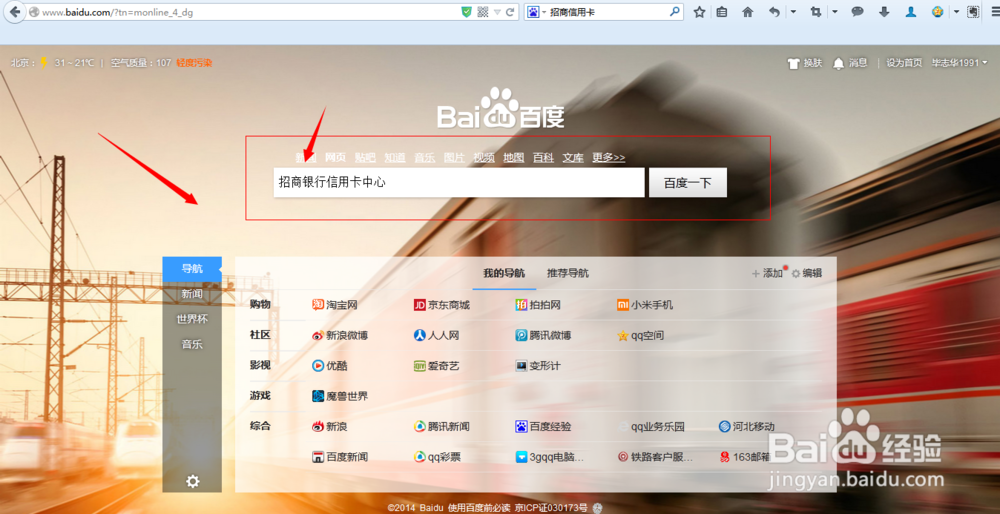
Task: Click the translate icon in toolbar
Action: pos(973,11)
